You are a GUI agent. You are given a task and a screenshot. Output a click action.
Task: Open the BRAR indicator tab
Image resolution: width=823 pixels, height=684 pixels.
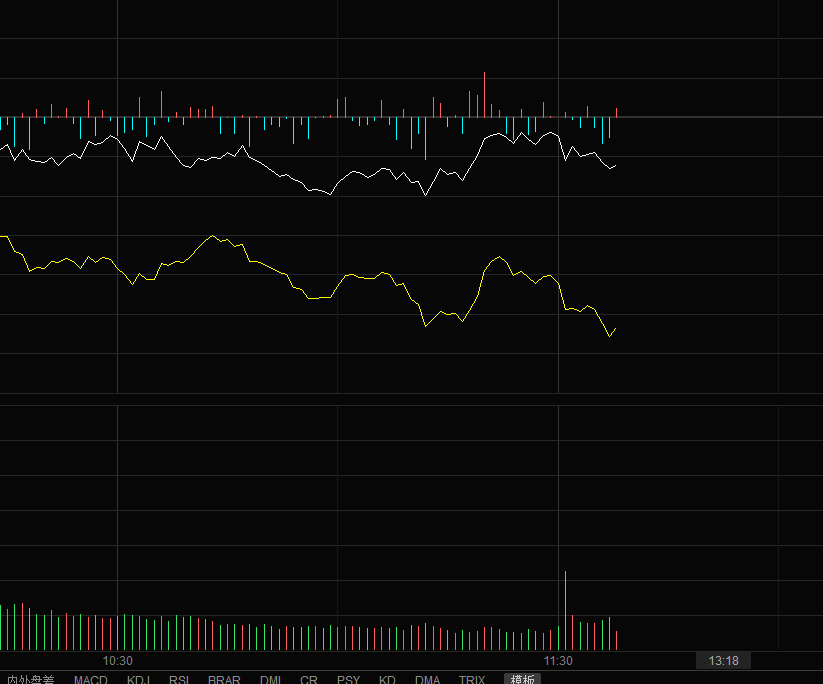pyautogui.click(x=224, y=679)
